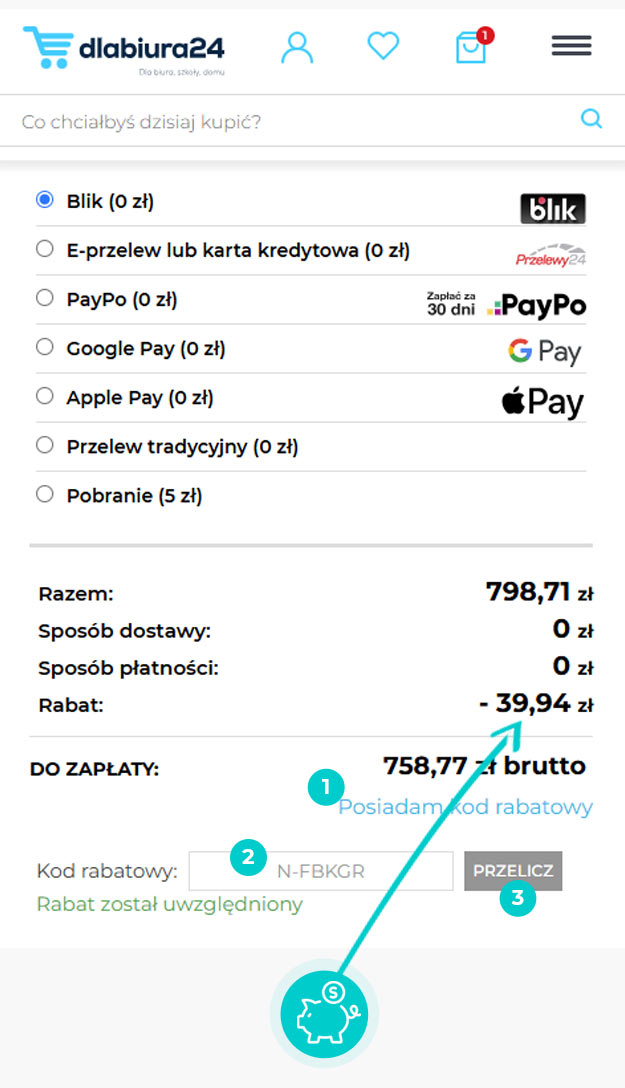The height and width of the screenshot is (1088, 625).
Task: Select Google Pay payment method
Action: [44, 347]
